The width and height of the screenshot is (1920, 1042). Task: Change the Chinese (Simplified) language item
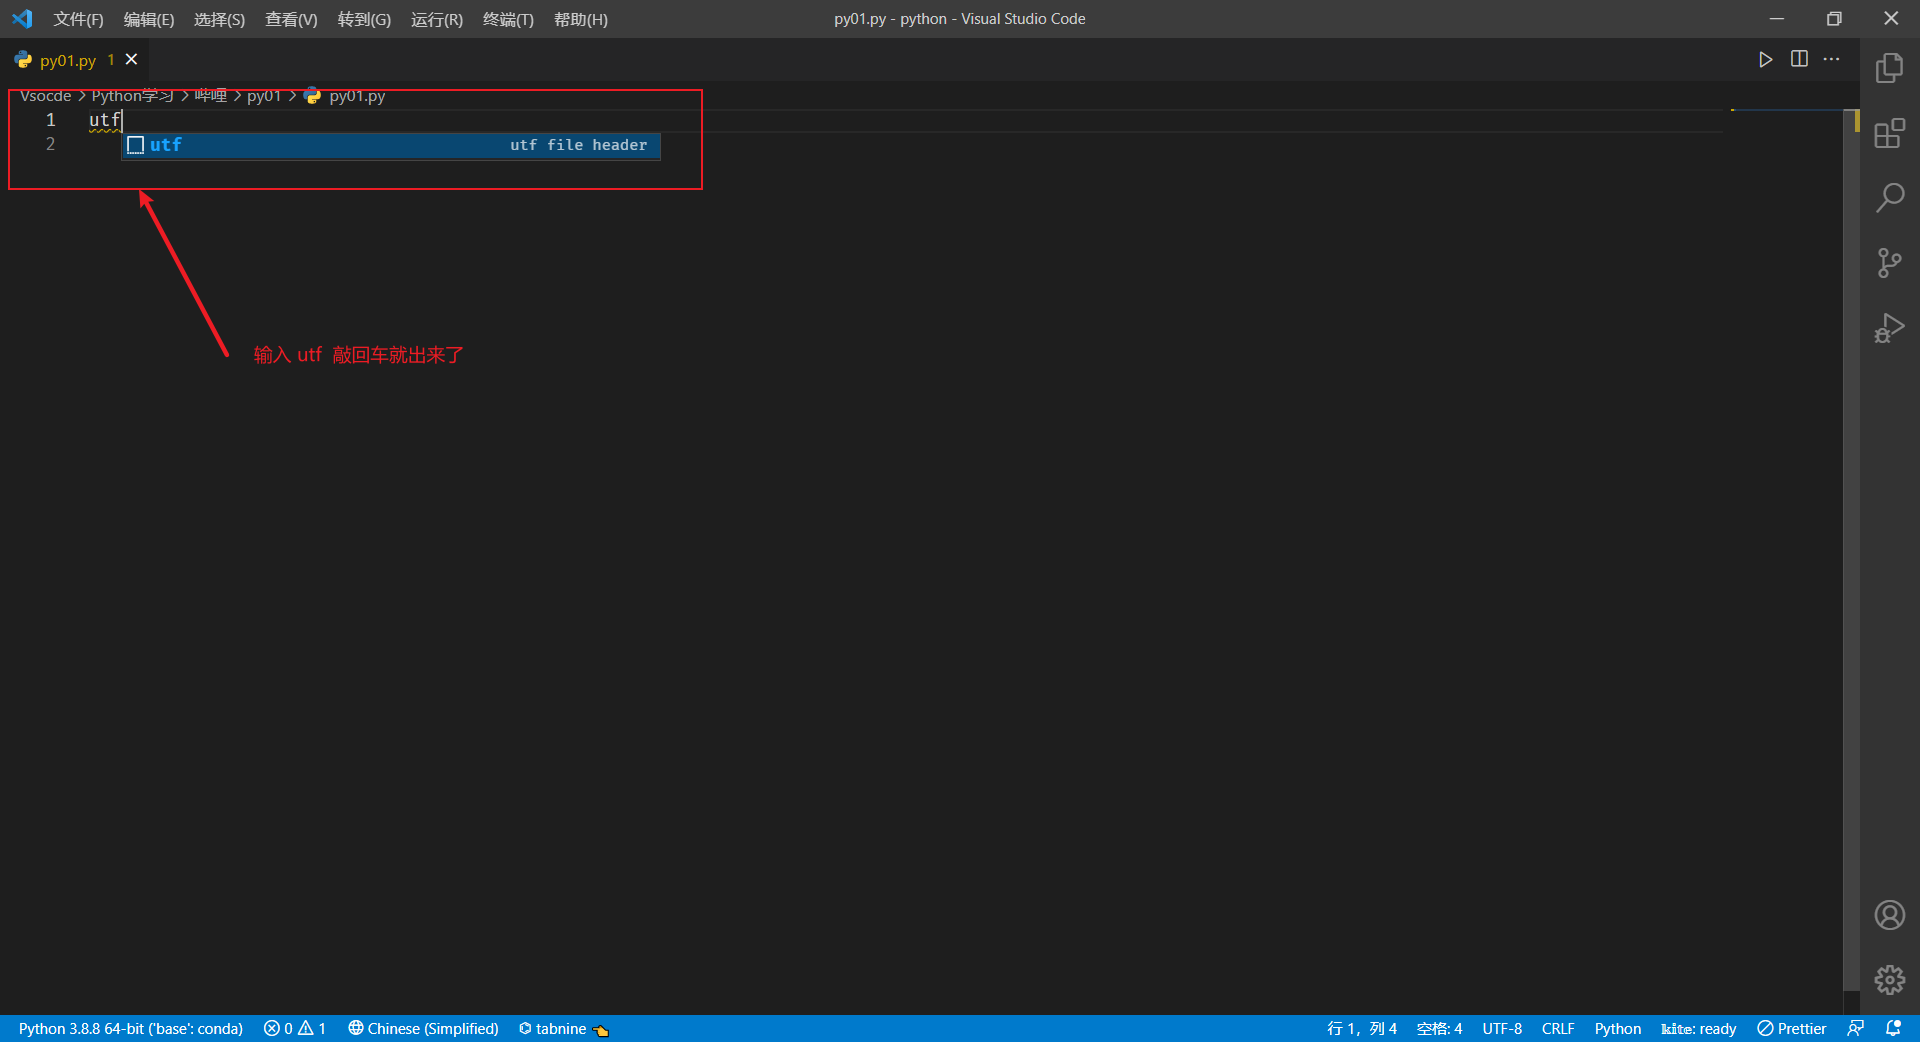(423, 1028)
